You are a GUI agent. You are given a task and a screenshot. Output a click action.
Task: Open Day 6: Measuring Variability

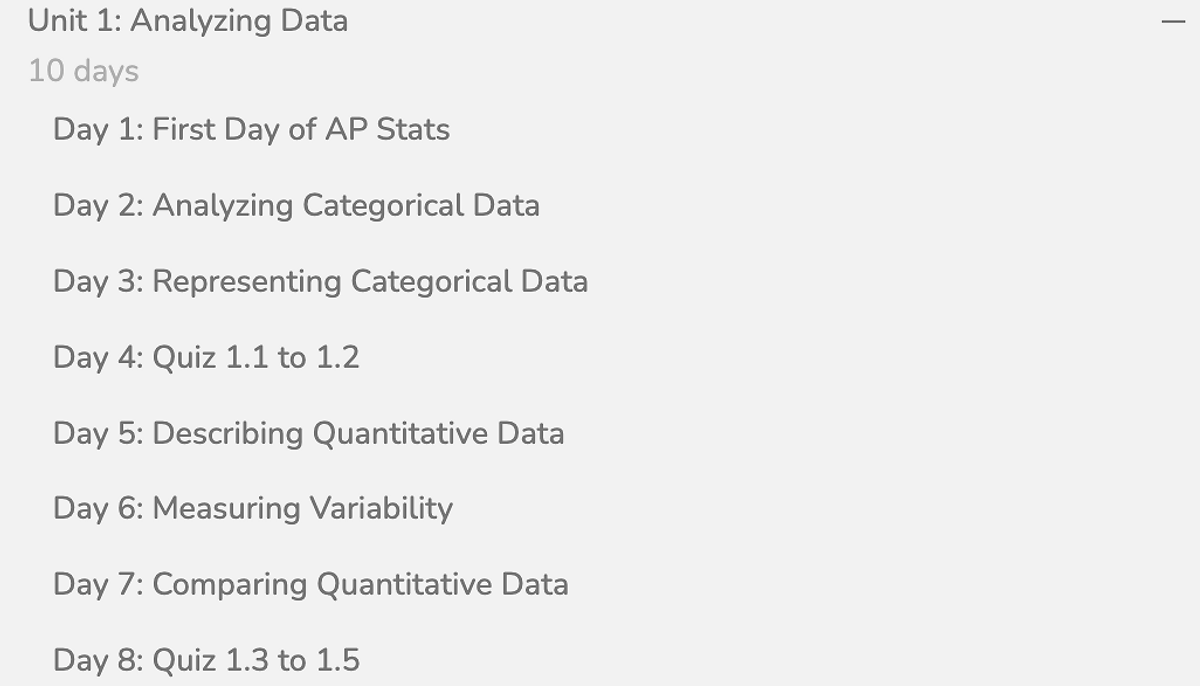pos(253,509)
